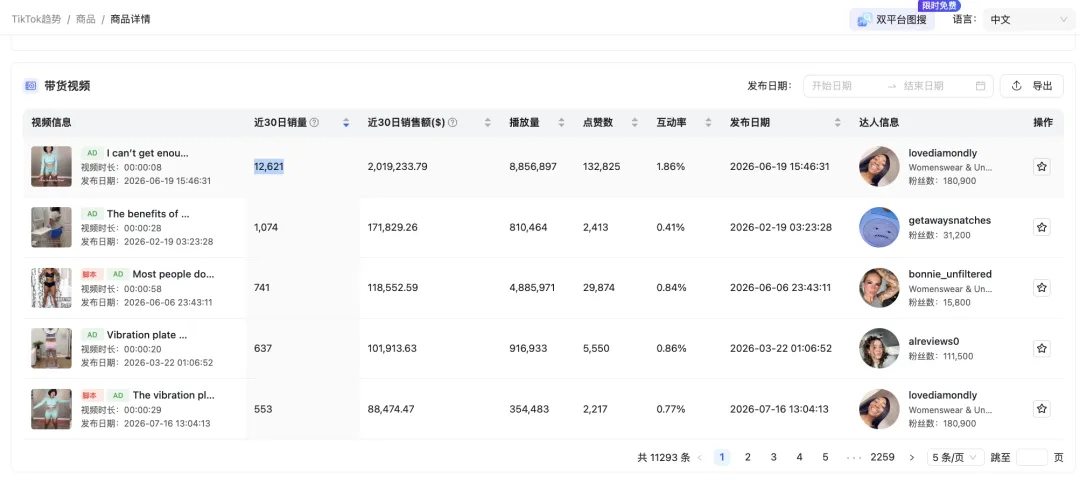Screen dimensions: 1080x482
Task: Click the 跳至 page jump input
Action: 1032,457
